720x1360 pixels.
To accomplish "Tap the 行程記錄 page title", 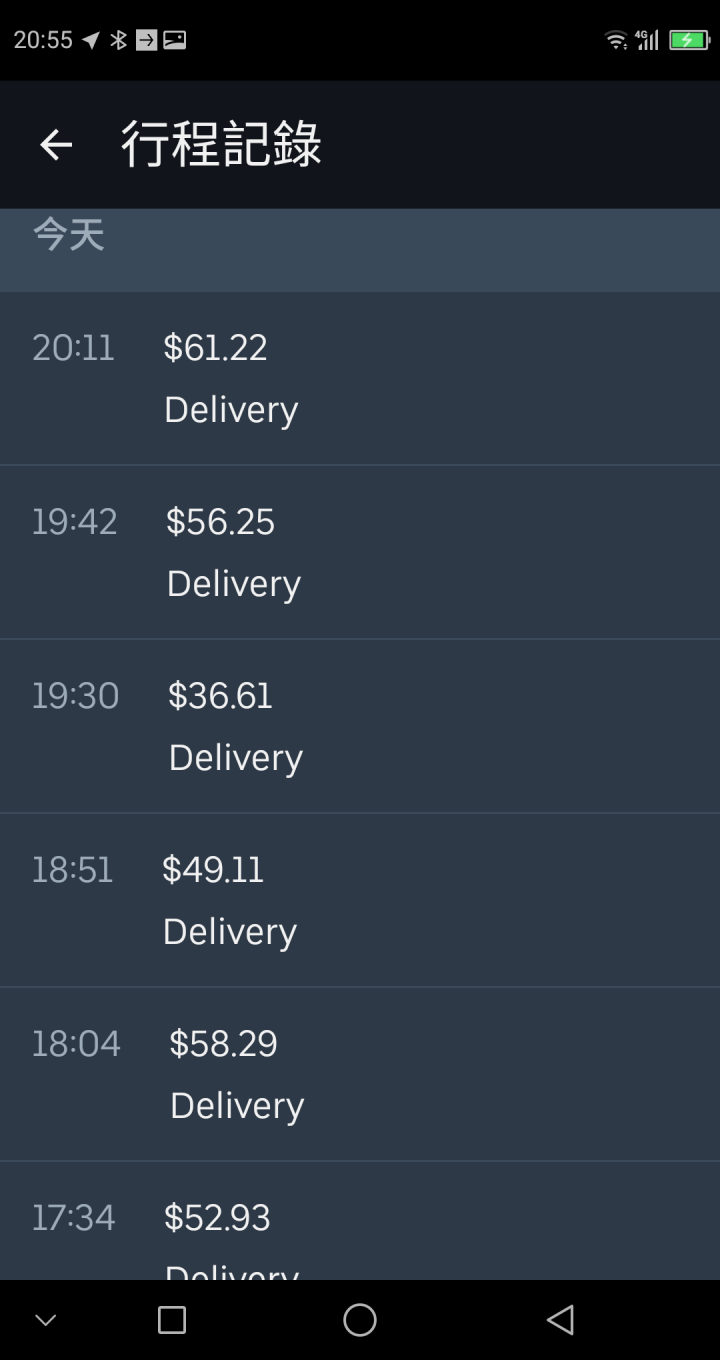I will click(221, 144).
